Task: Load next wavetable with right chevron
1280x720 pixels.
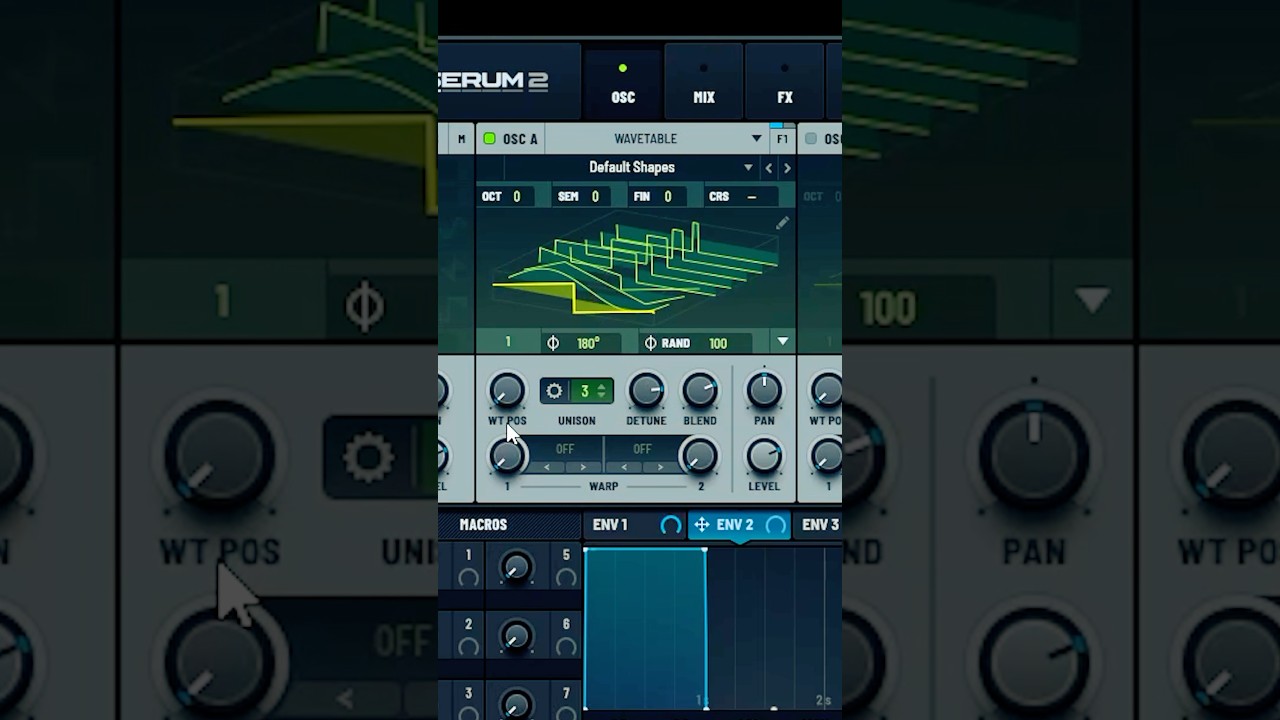Action: (787, 168)
